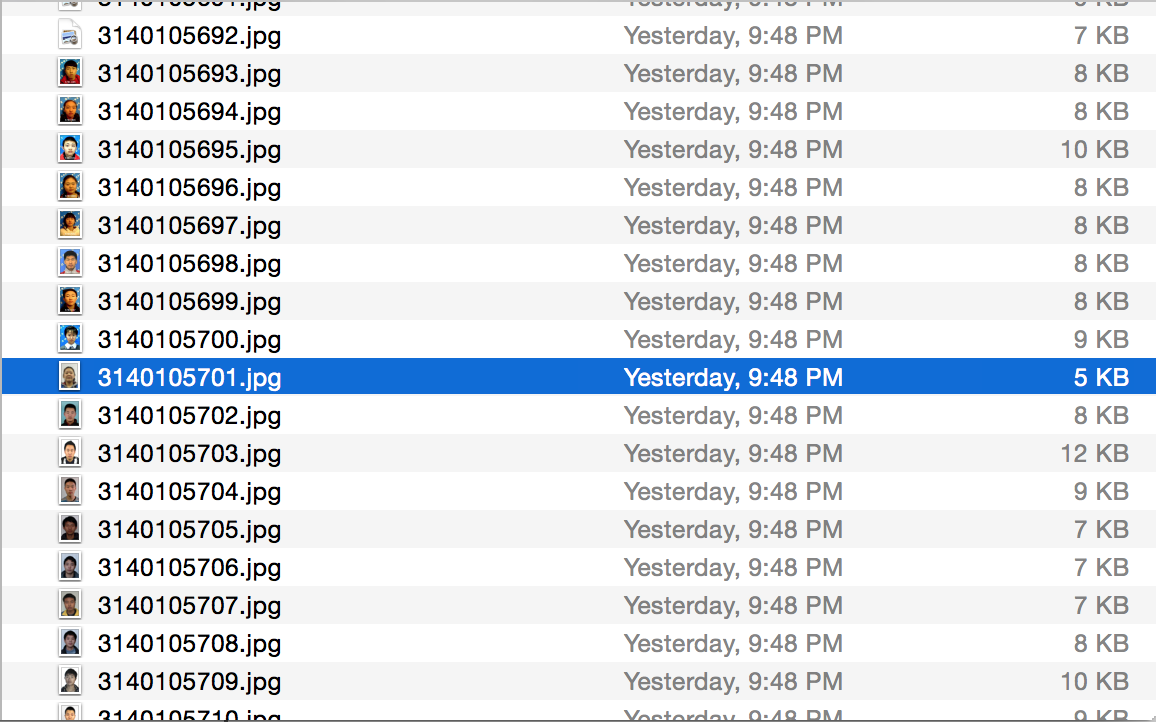Select file name 3140105698.jpg
This screenshot has width=1156, height=722.
tap(189, 264)
